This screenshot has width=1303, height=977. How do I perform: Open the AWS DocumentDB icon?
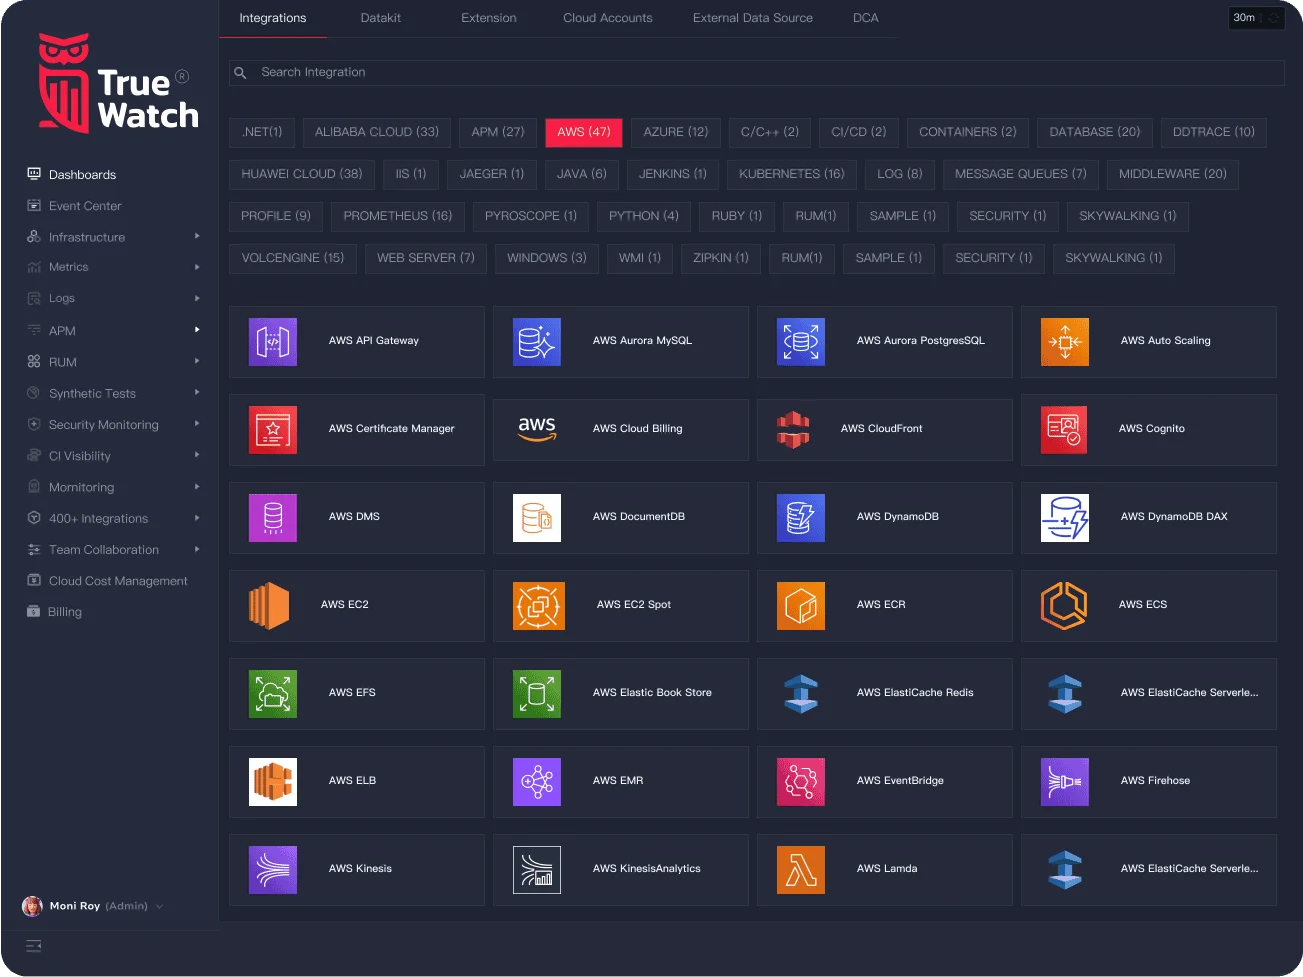537,518
